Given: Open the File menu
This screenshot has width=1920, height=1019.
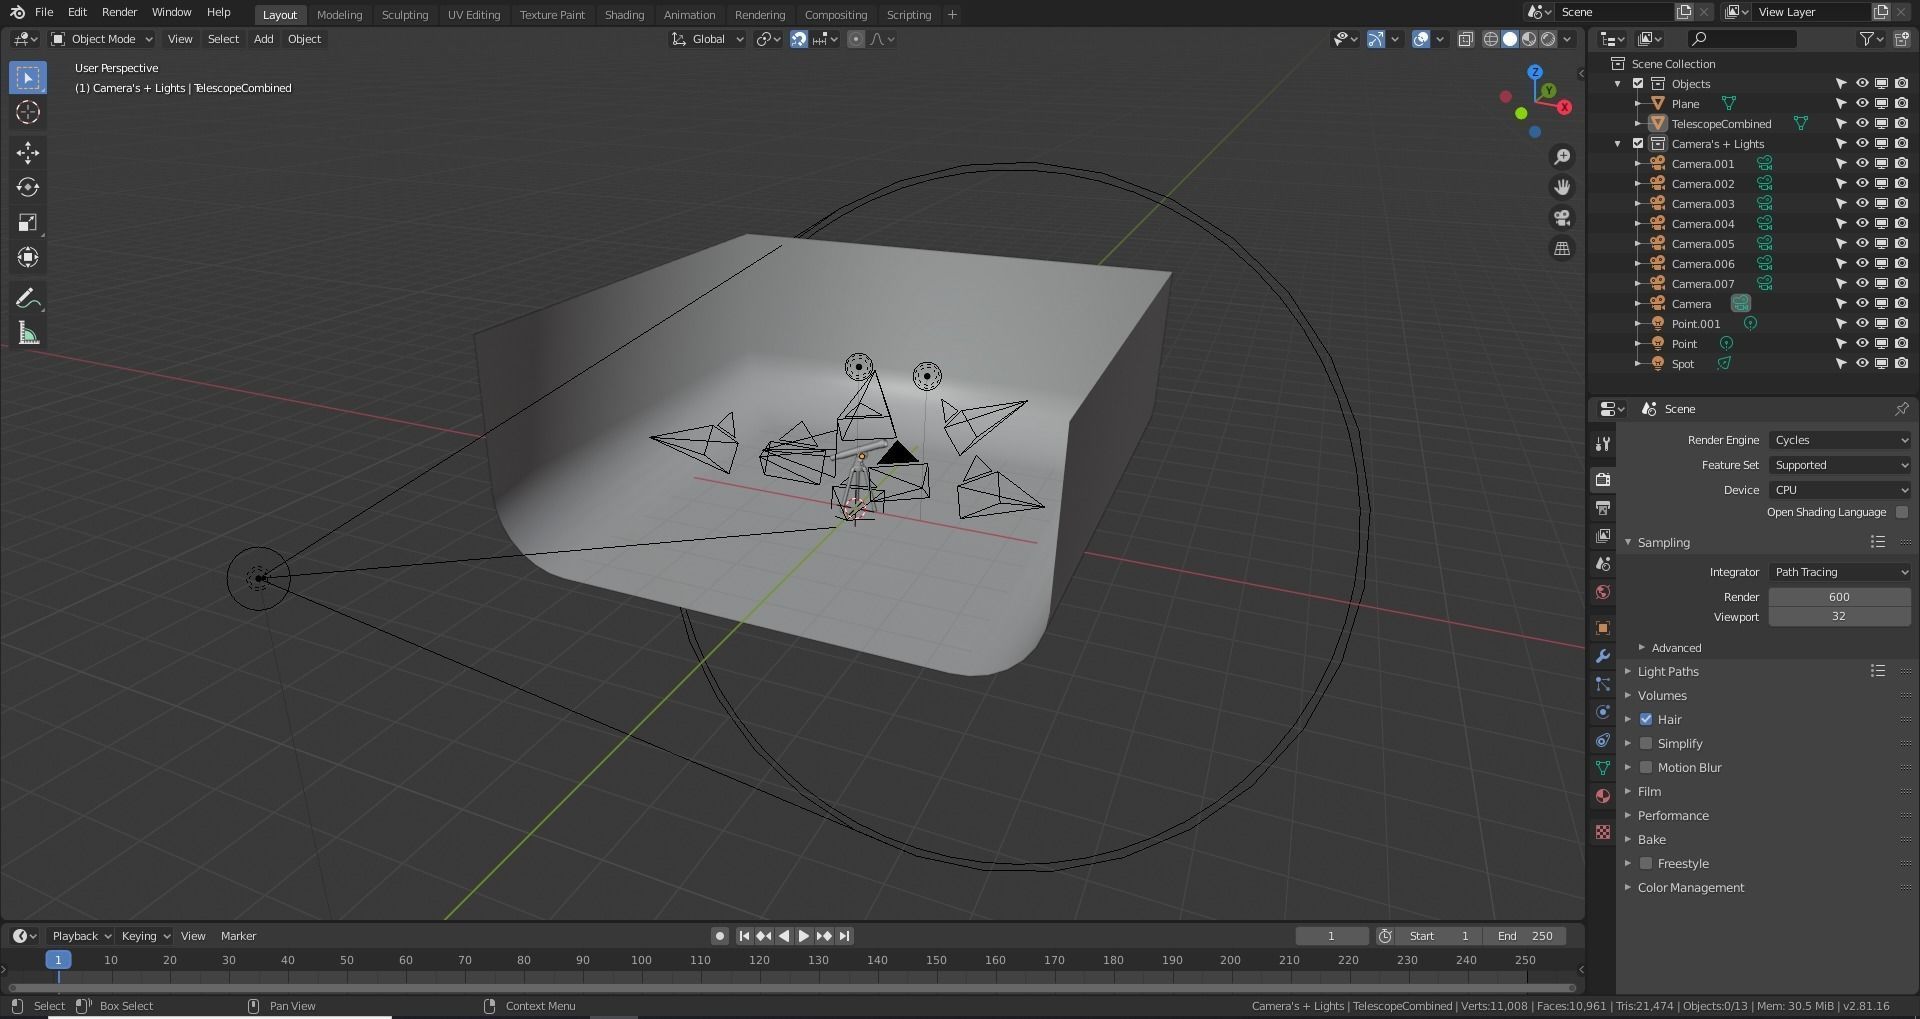Looking at the screenshot, I should click(44, 12).
